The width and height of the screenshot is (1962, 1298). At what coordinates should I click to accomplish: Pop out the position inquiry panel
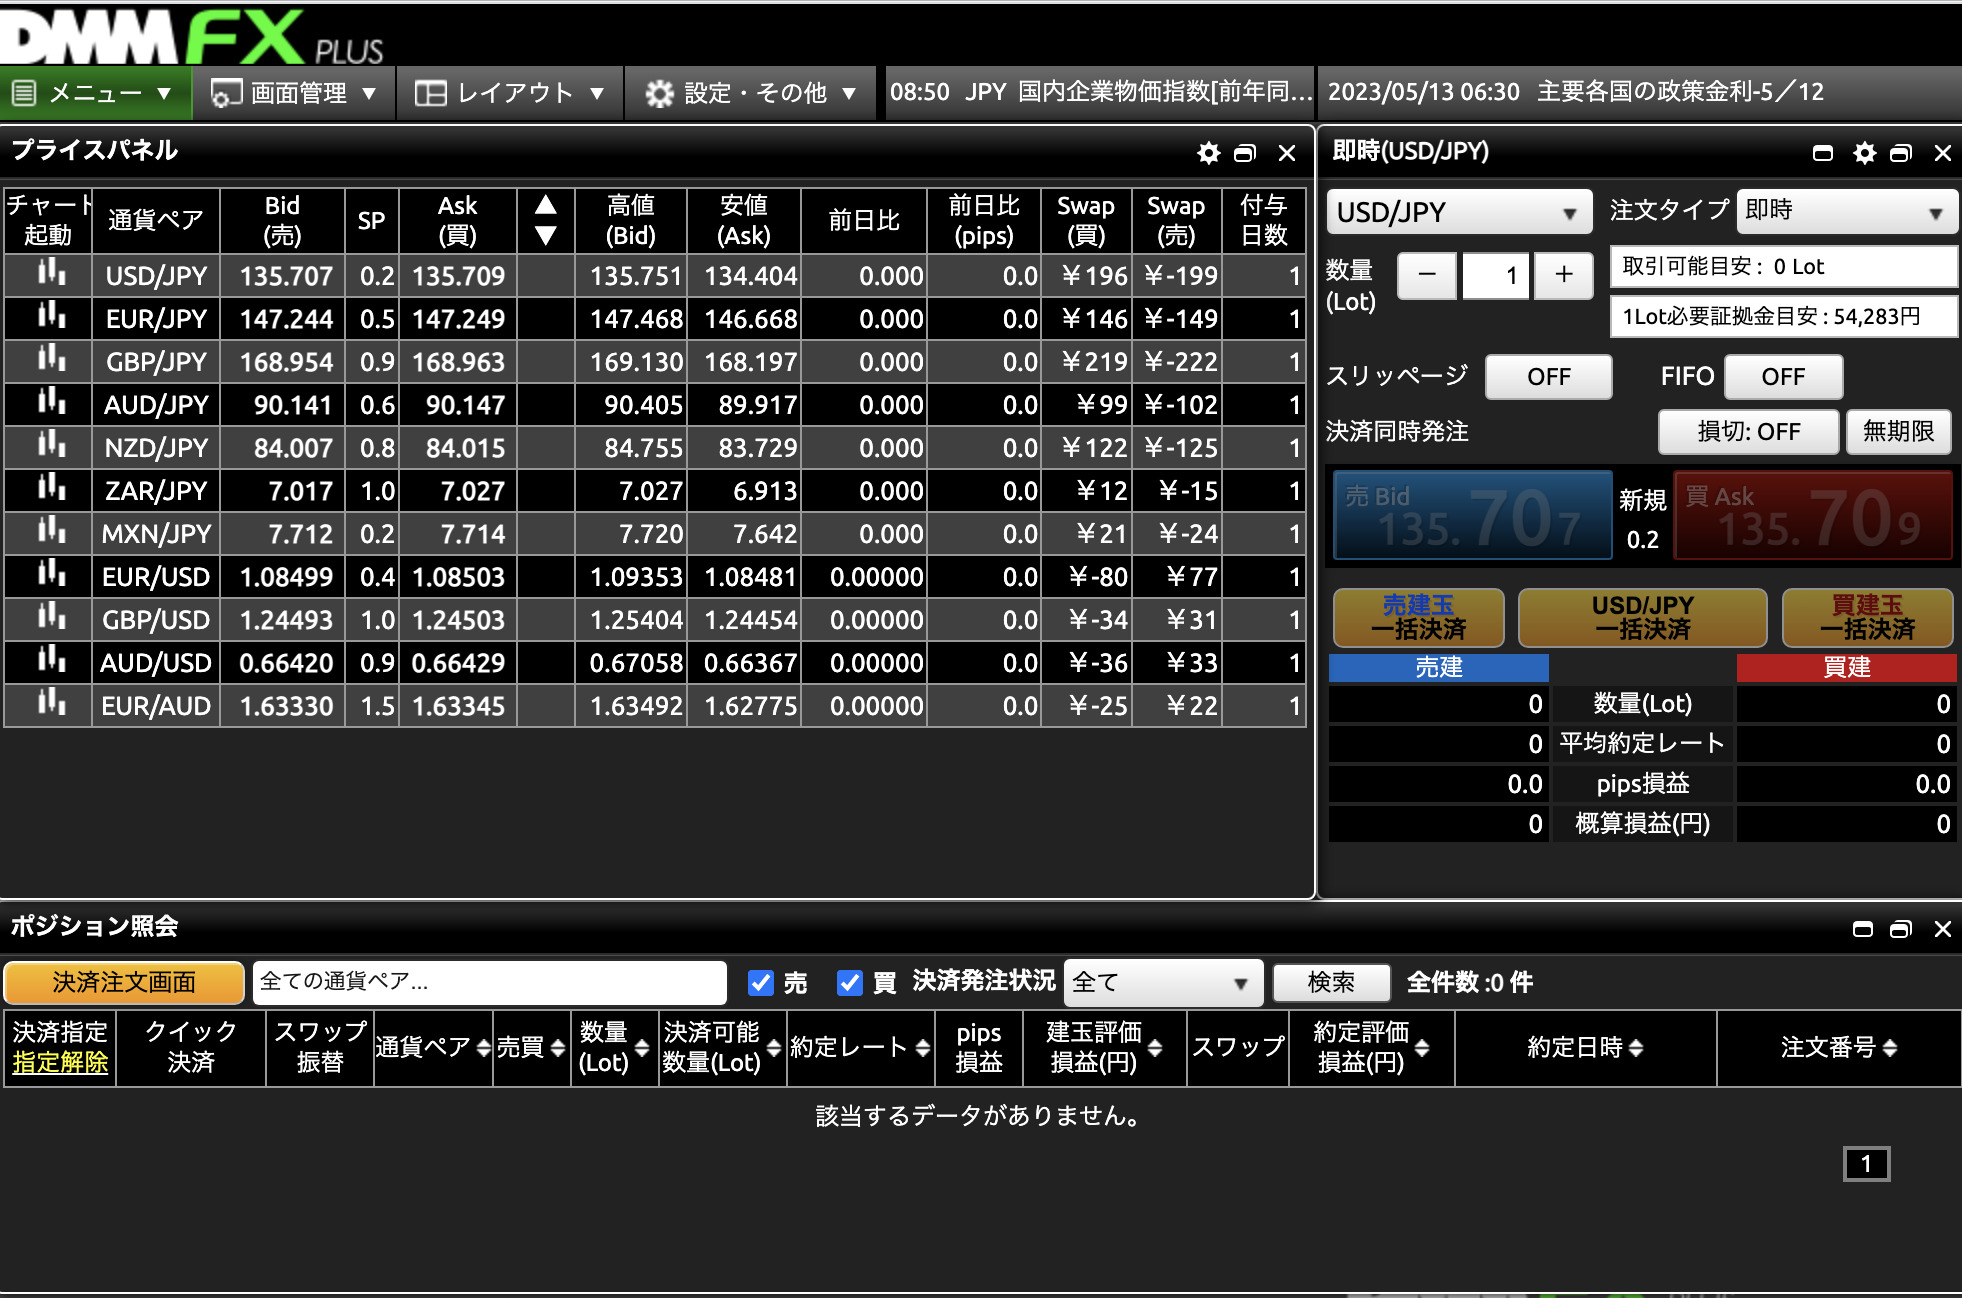pos(1901,929)
